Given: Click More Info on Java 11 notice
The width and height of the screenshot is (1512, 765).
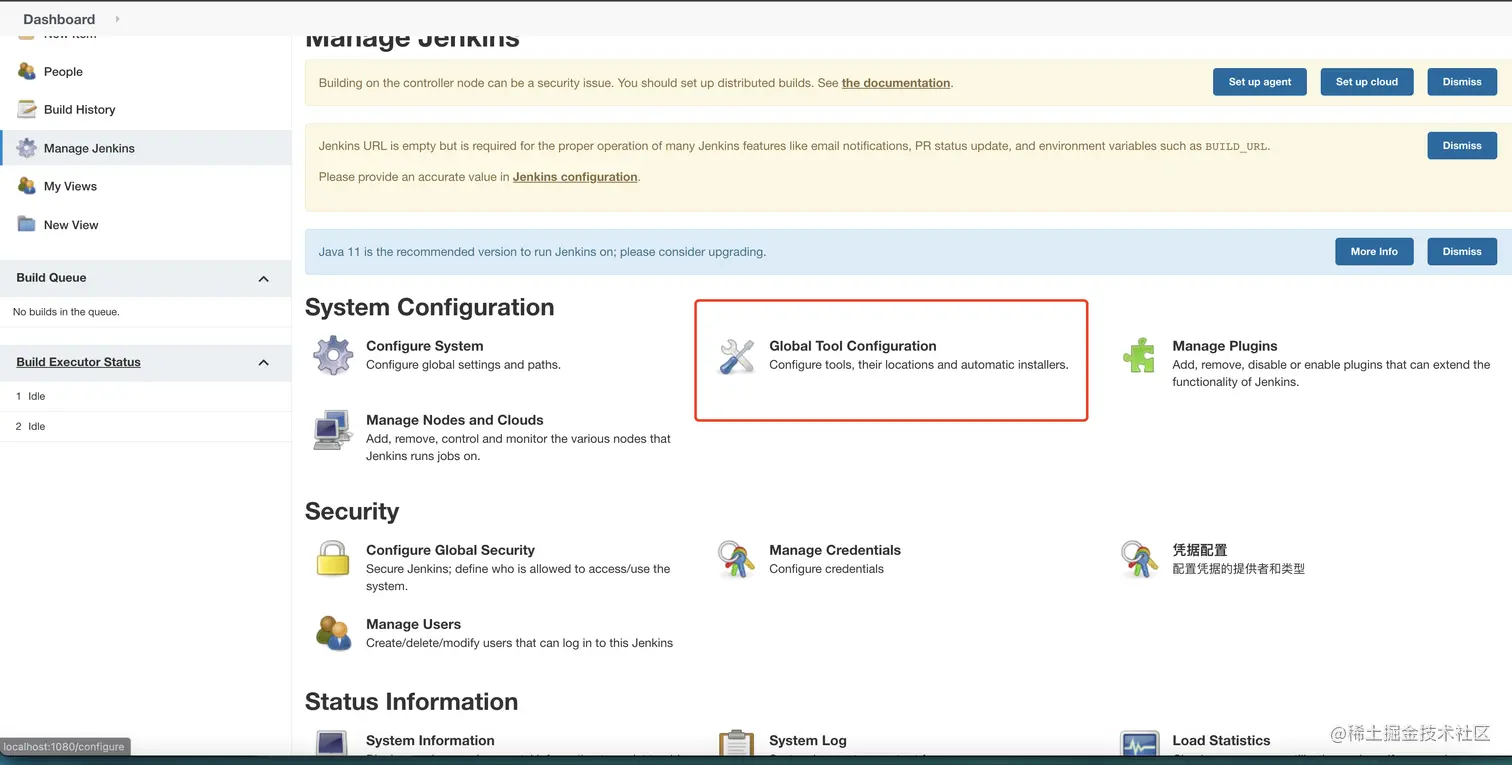Looking at the screenshot, I should (1373, 252).
